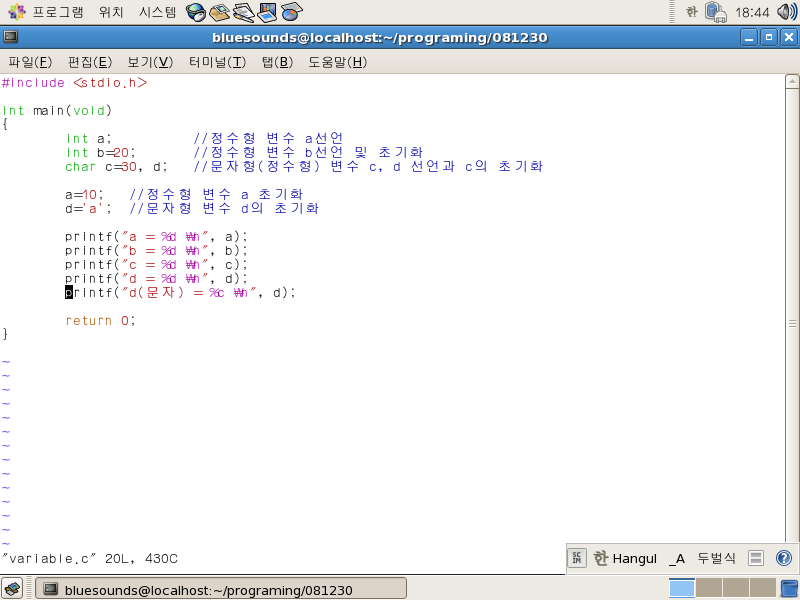Open the 편집(E) menu
The image size is (800, 600).
point(90,62)
